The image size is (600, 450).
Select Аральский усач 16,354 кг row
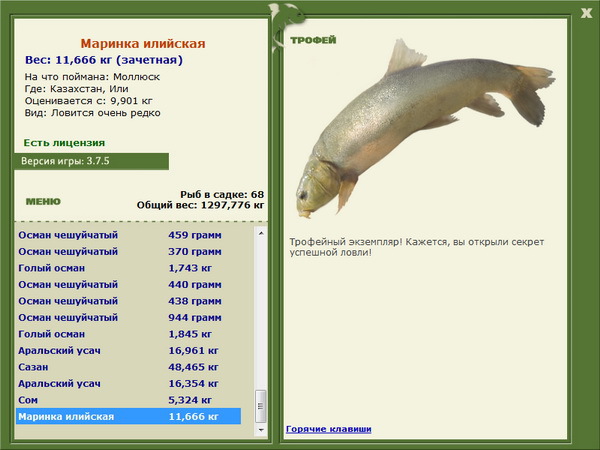(x=129, y=383)
